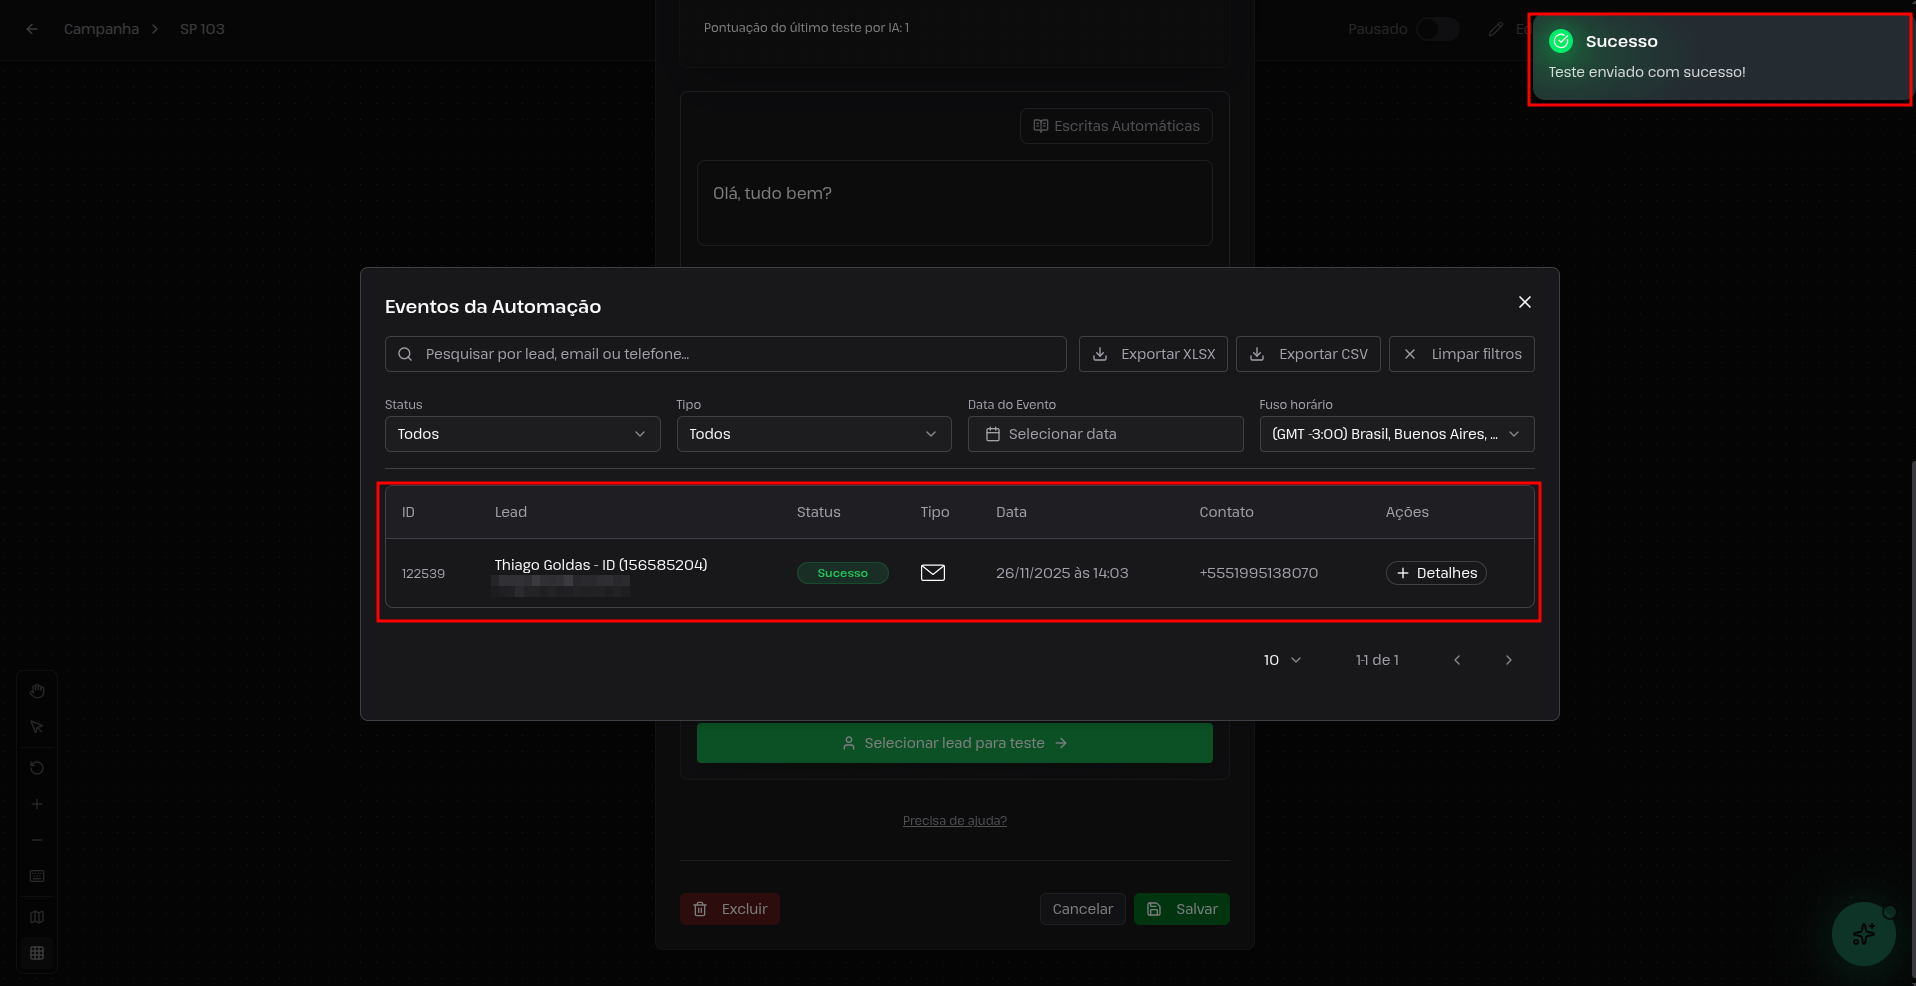The width and height of the screenshot is (1916, 986).
Task: Click the Campanha breadcrumb item
Action: click(101, 29)
